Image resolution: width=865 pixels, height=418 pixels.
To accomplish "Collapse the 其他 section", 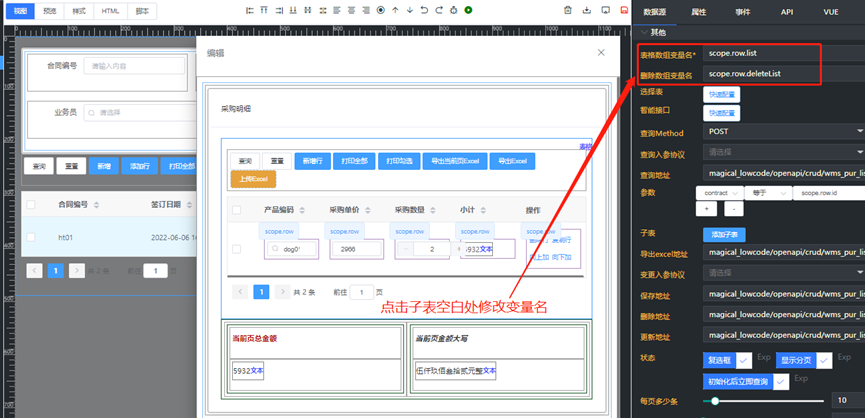I will [644, 33].
